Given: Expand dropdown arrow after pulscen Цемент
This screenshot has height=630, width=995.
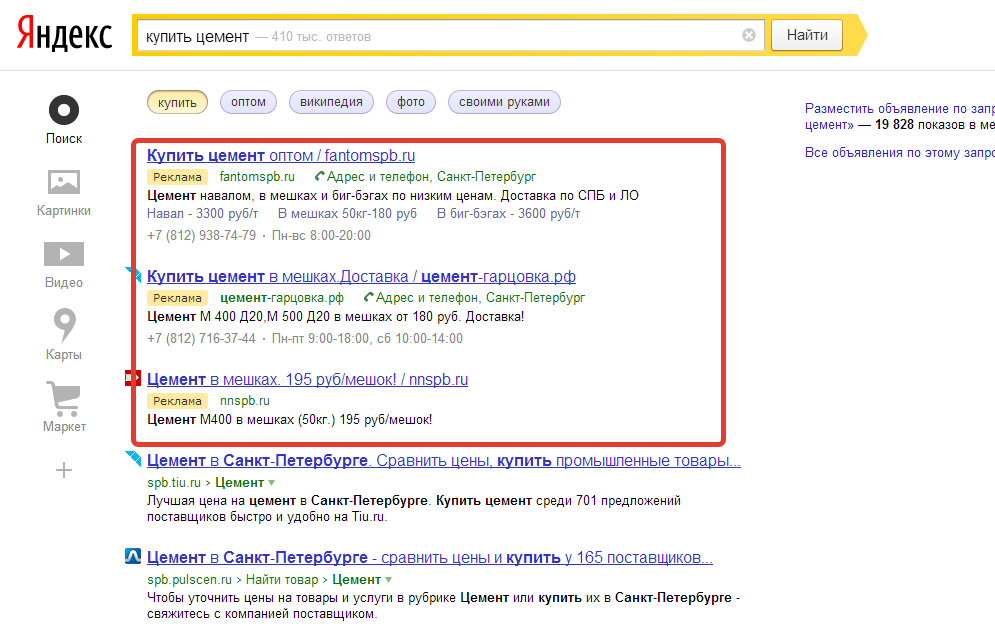Looking at the screenshot, I should tap(388, 580).
